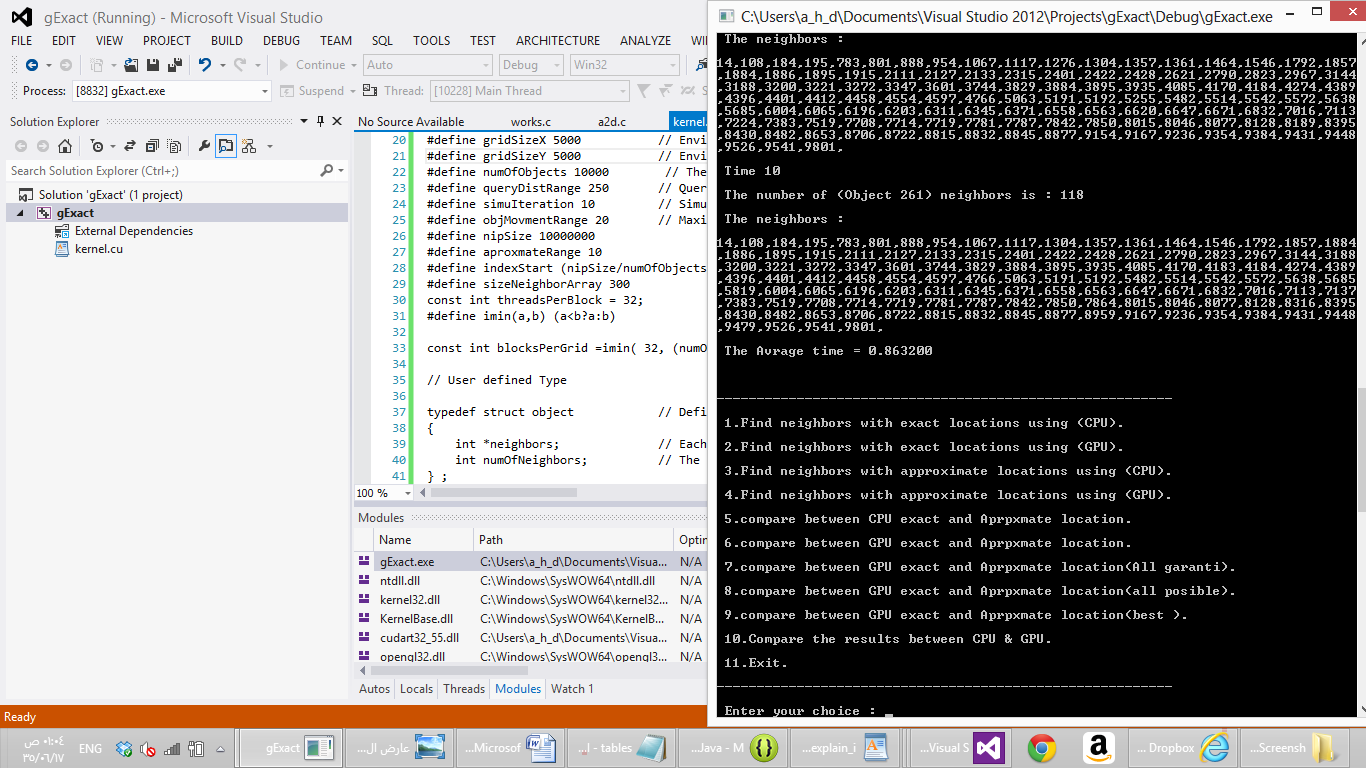Switch to the Watch 1 tab

tap(572, 689)
